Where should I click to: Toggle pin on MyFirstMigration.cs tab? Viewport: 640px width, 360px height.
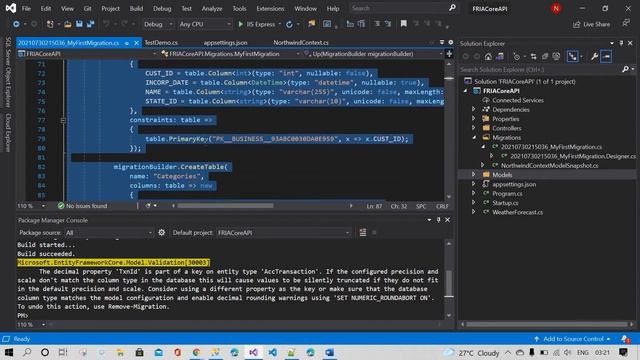pos(127,43)
